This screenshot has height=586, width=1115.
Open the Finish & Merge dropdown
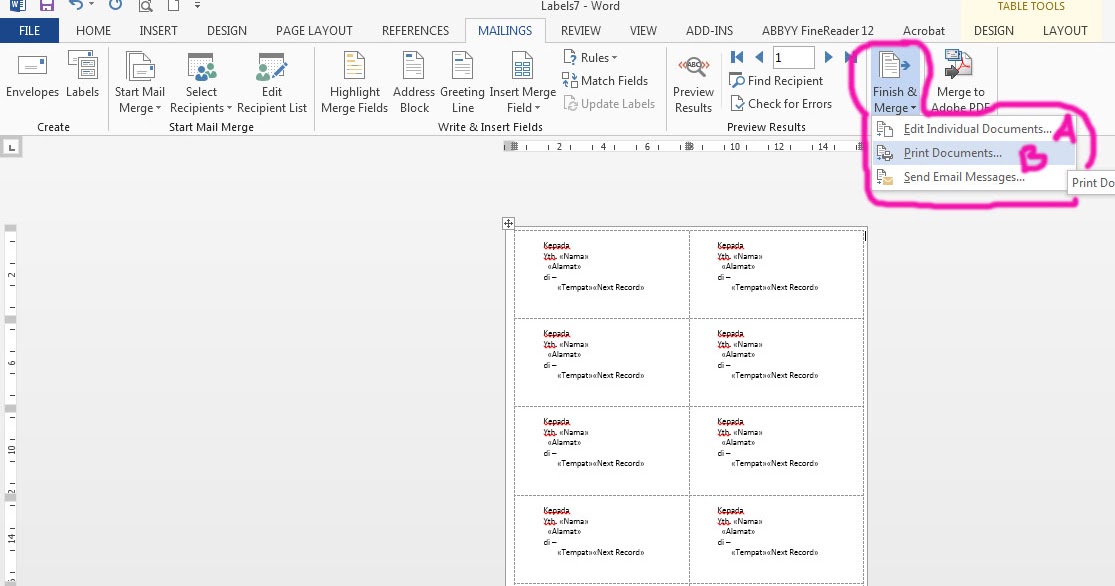pos(895,83)
